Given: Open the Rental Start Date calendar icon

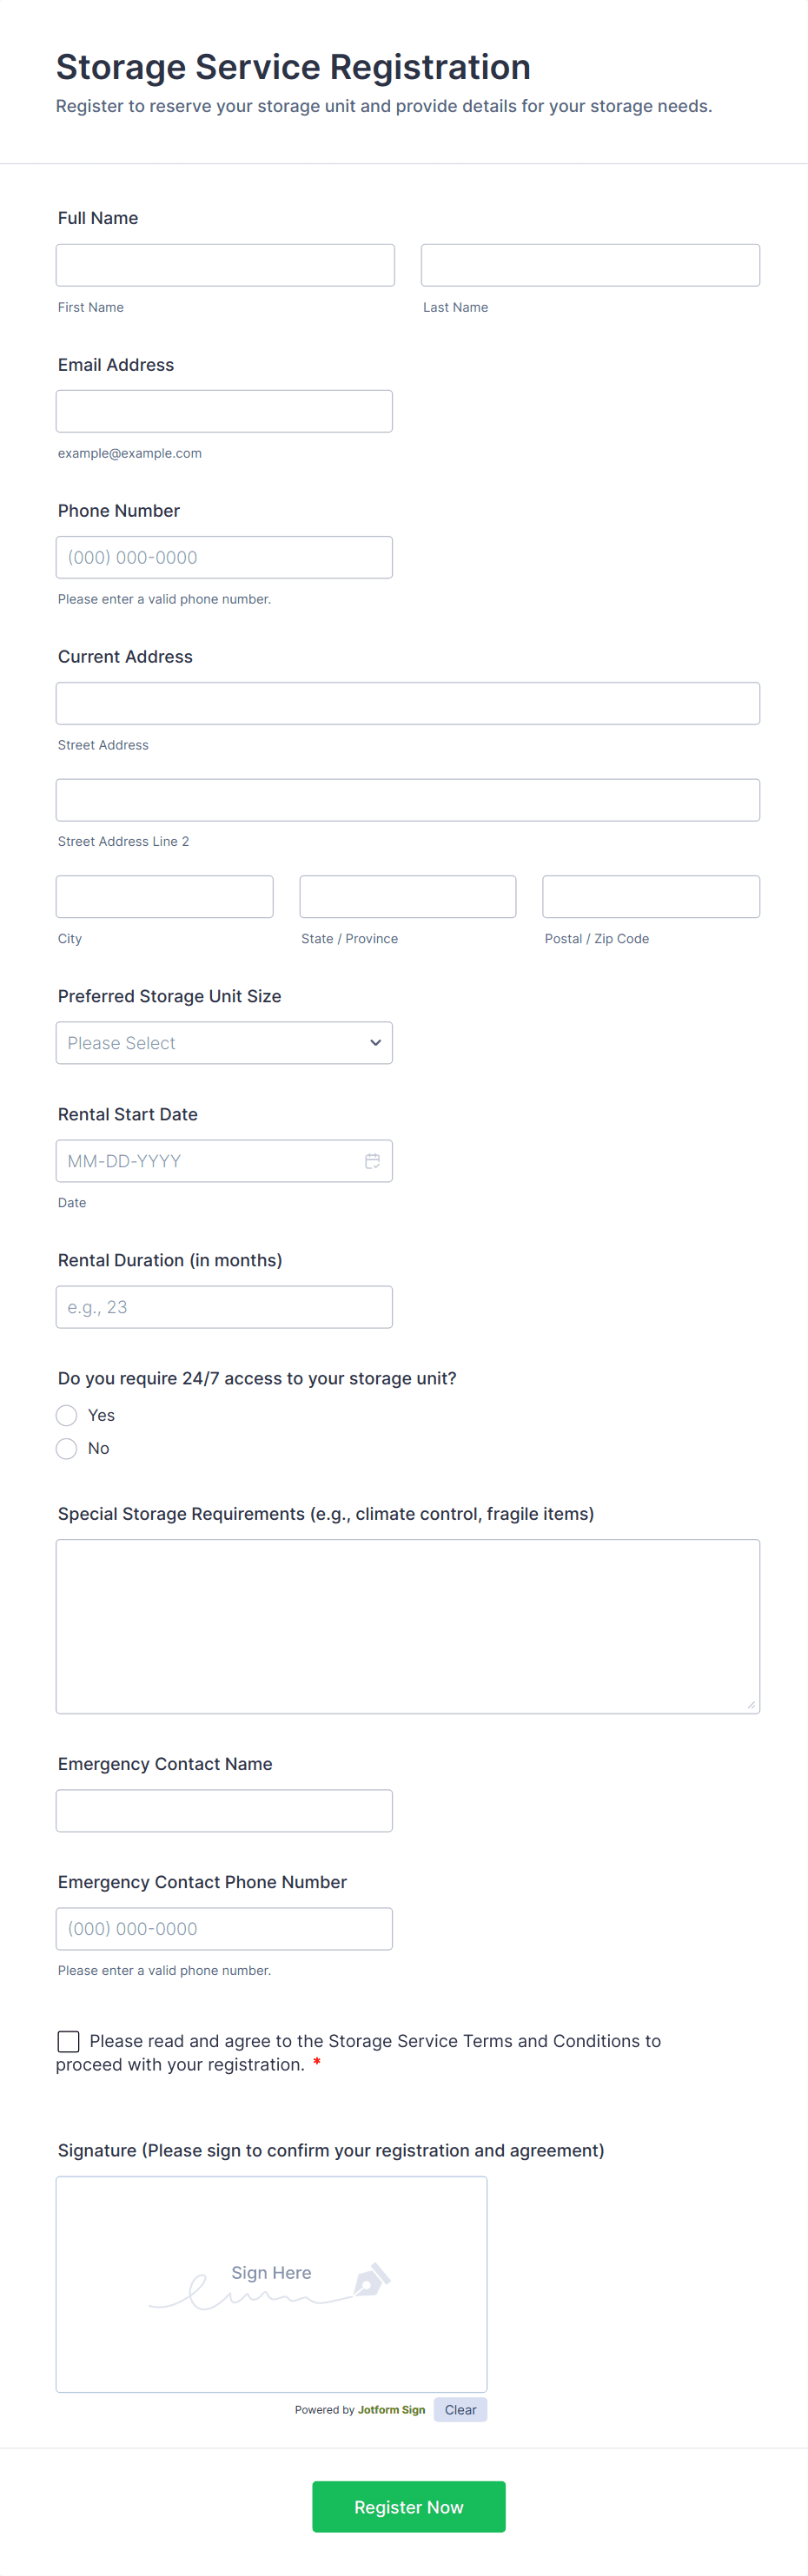Looking at the screenshot, I should click(372, 1160).
